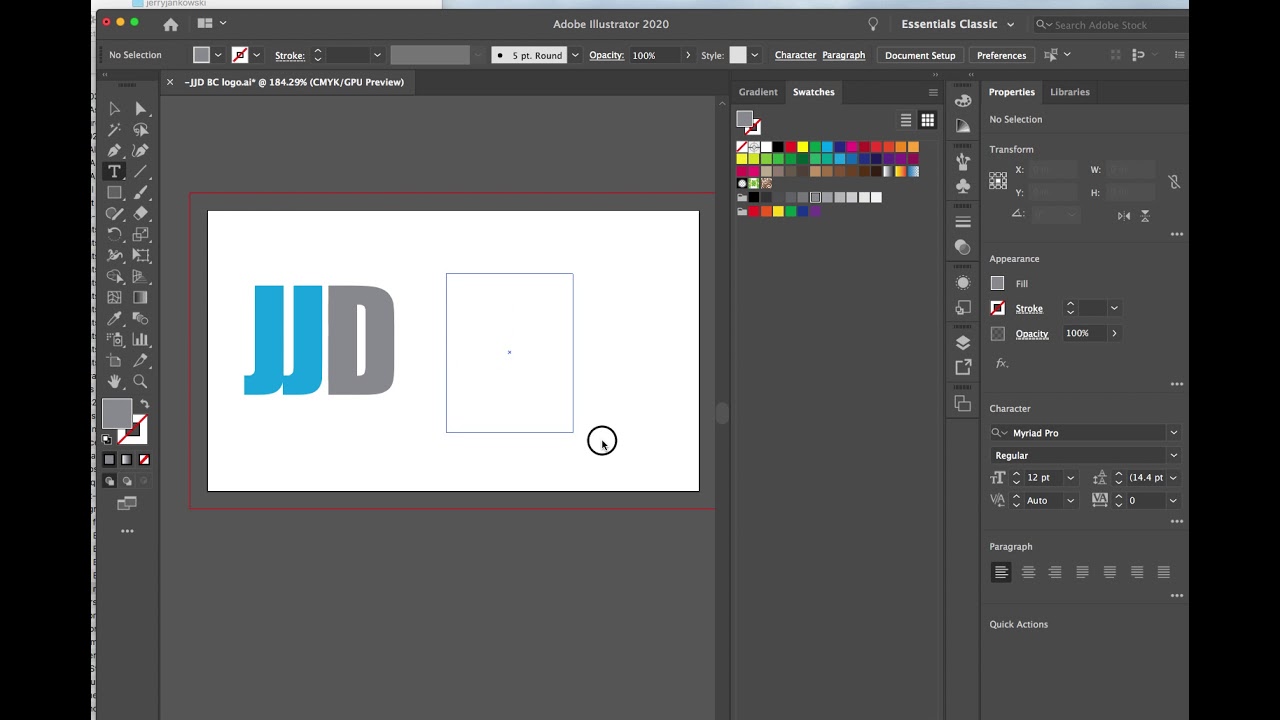Viewport: 1280px width, 720px height.
Task: Open the Paragraph panel link in control bar
Action: pyautogui.click(x=844, y=55)
